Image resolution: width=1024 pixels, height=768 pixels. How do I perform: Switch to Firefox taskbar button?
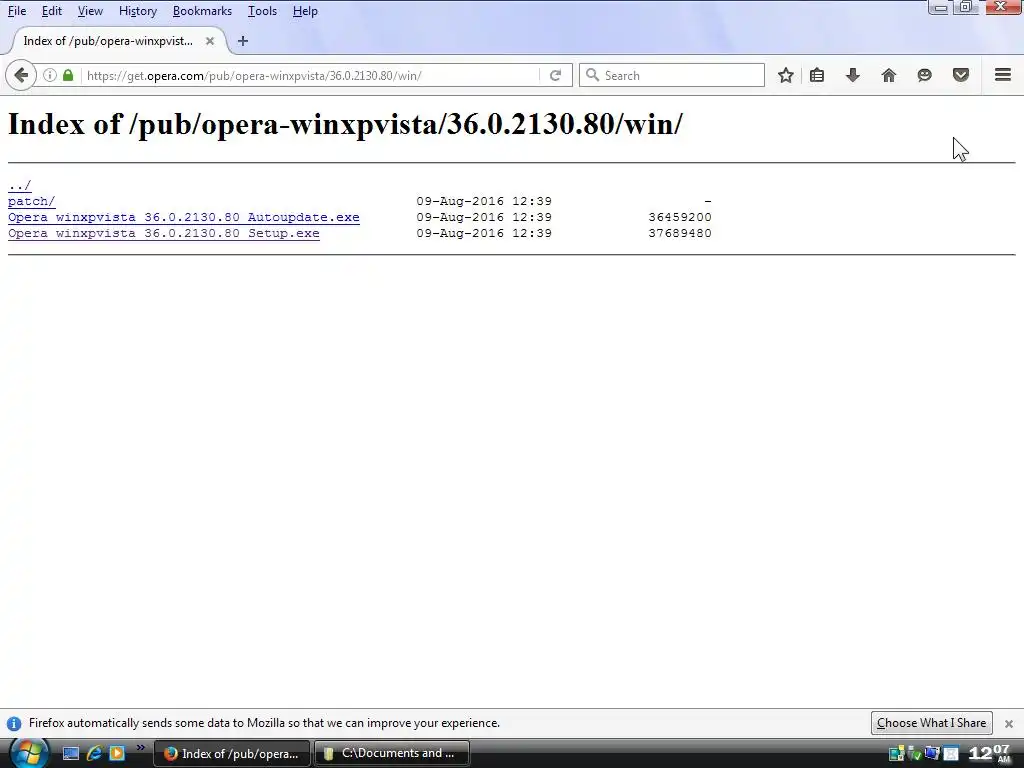(x=232, y=754)
